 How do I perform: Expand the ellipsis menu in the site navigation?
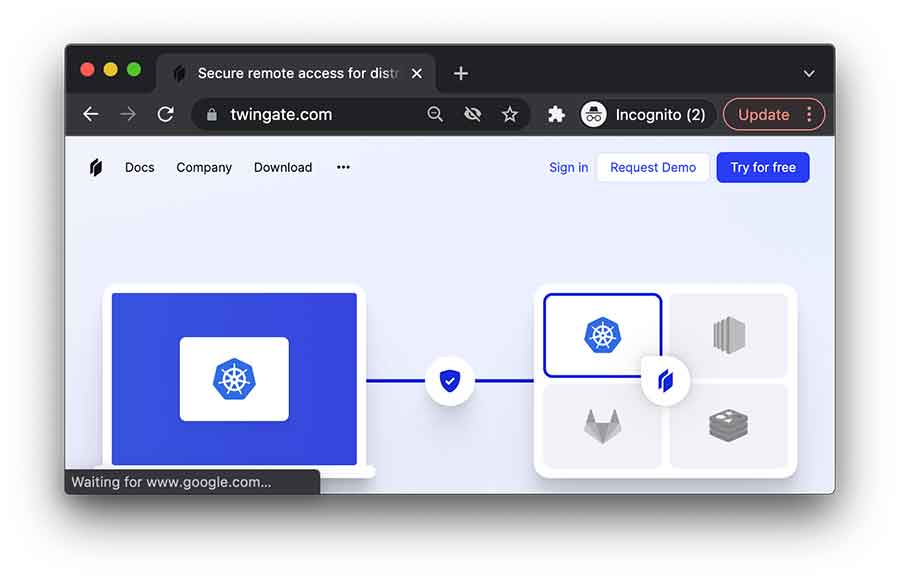pyautogui.click(x=343, y=167)
